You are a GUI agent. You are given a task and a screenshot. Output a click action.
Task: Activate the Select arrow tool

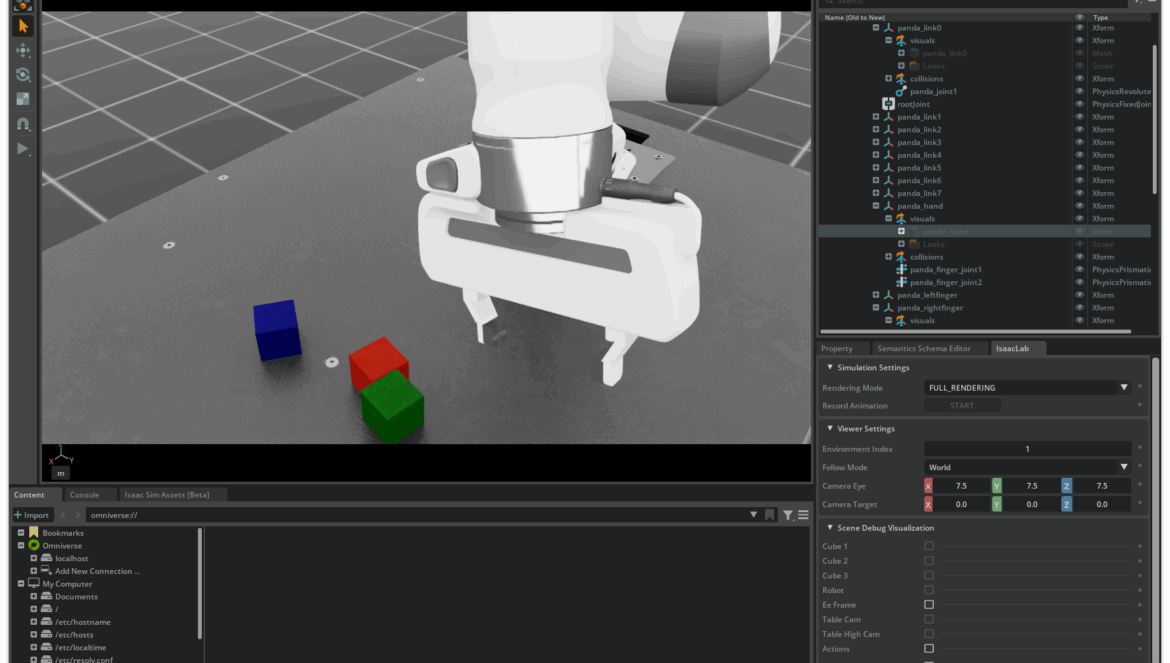coord(22,26)
